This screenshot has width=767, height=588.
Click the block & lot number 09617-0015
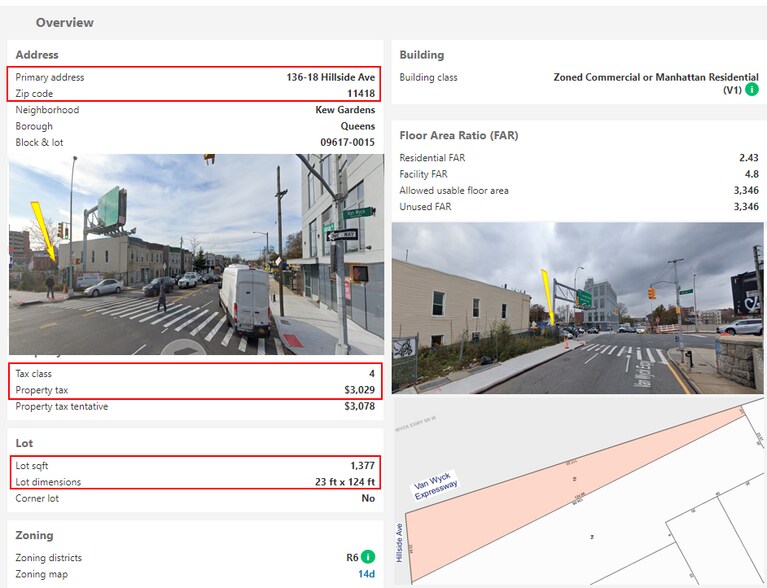click(347, 142)
